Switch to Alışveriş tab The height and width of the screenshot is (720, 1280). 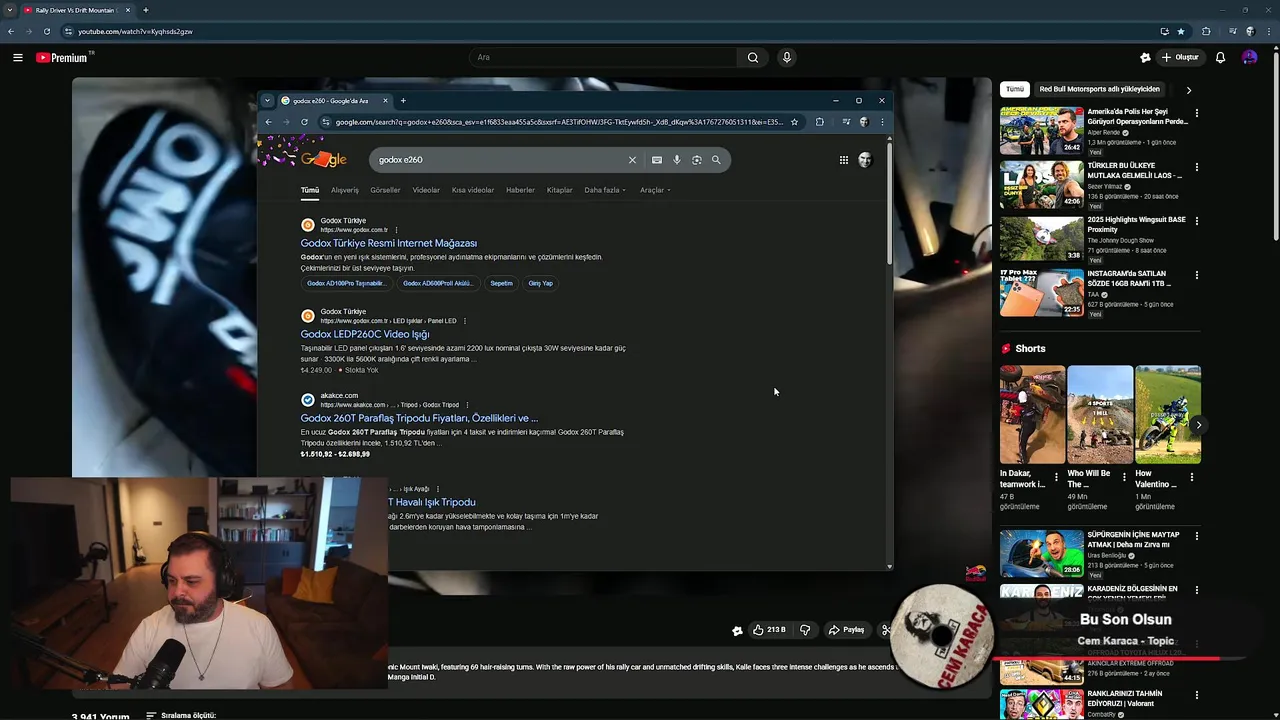(345, 190)
